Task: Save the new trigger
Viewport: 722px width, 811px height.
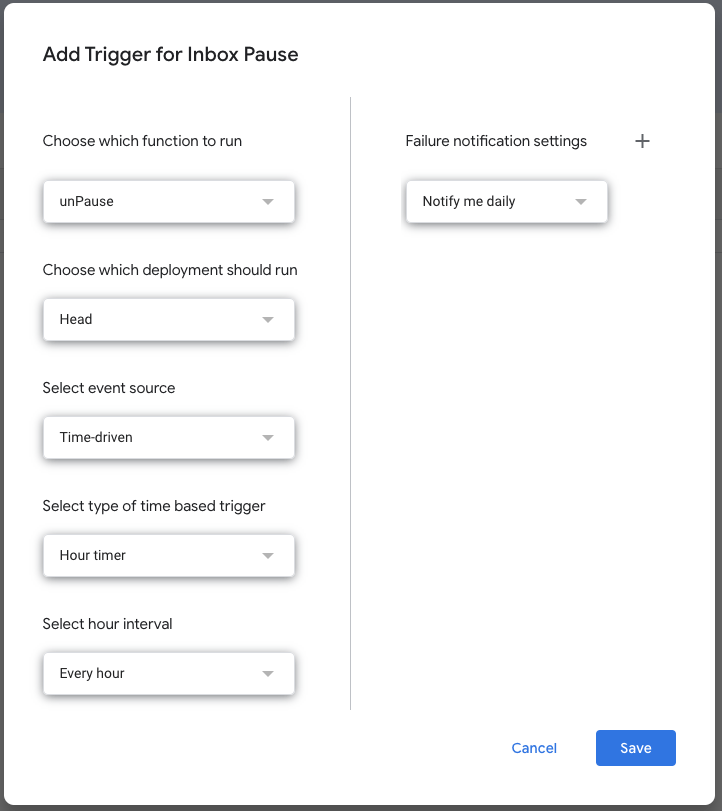Action: tap(636, 748)
